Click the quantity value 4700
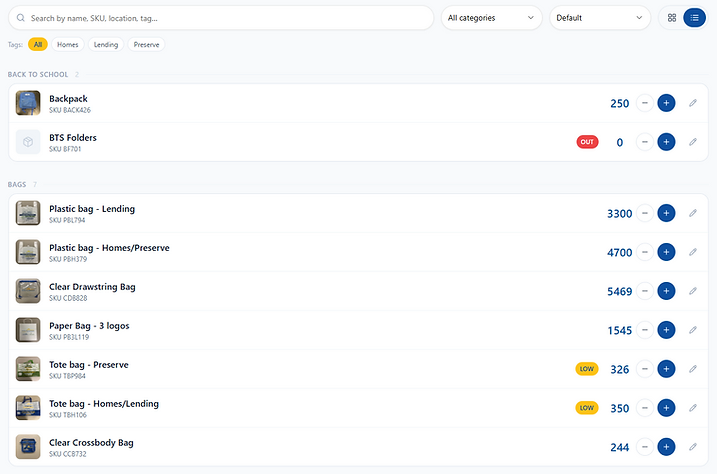This screenshot has width=717, height=474. point(620,253)
